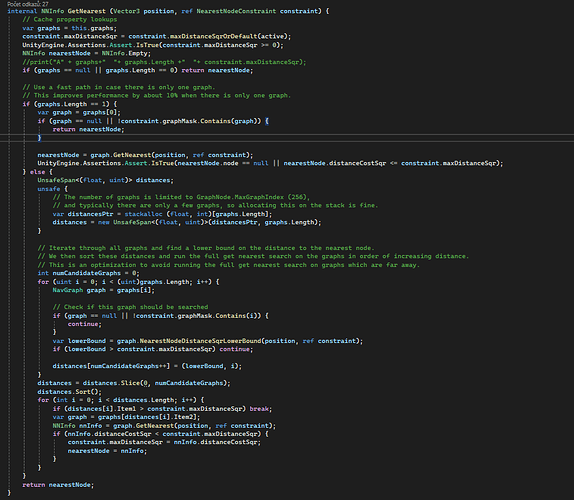Click the distances.Sort() statement
The width and height of the screenshot is (574, 500).
pyautogui.click(x=70, y=392)
